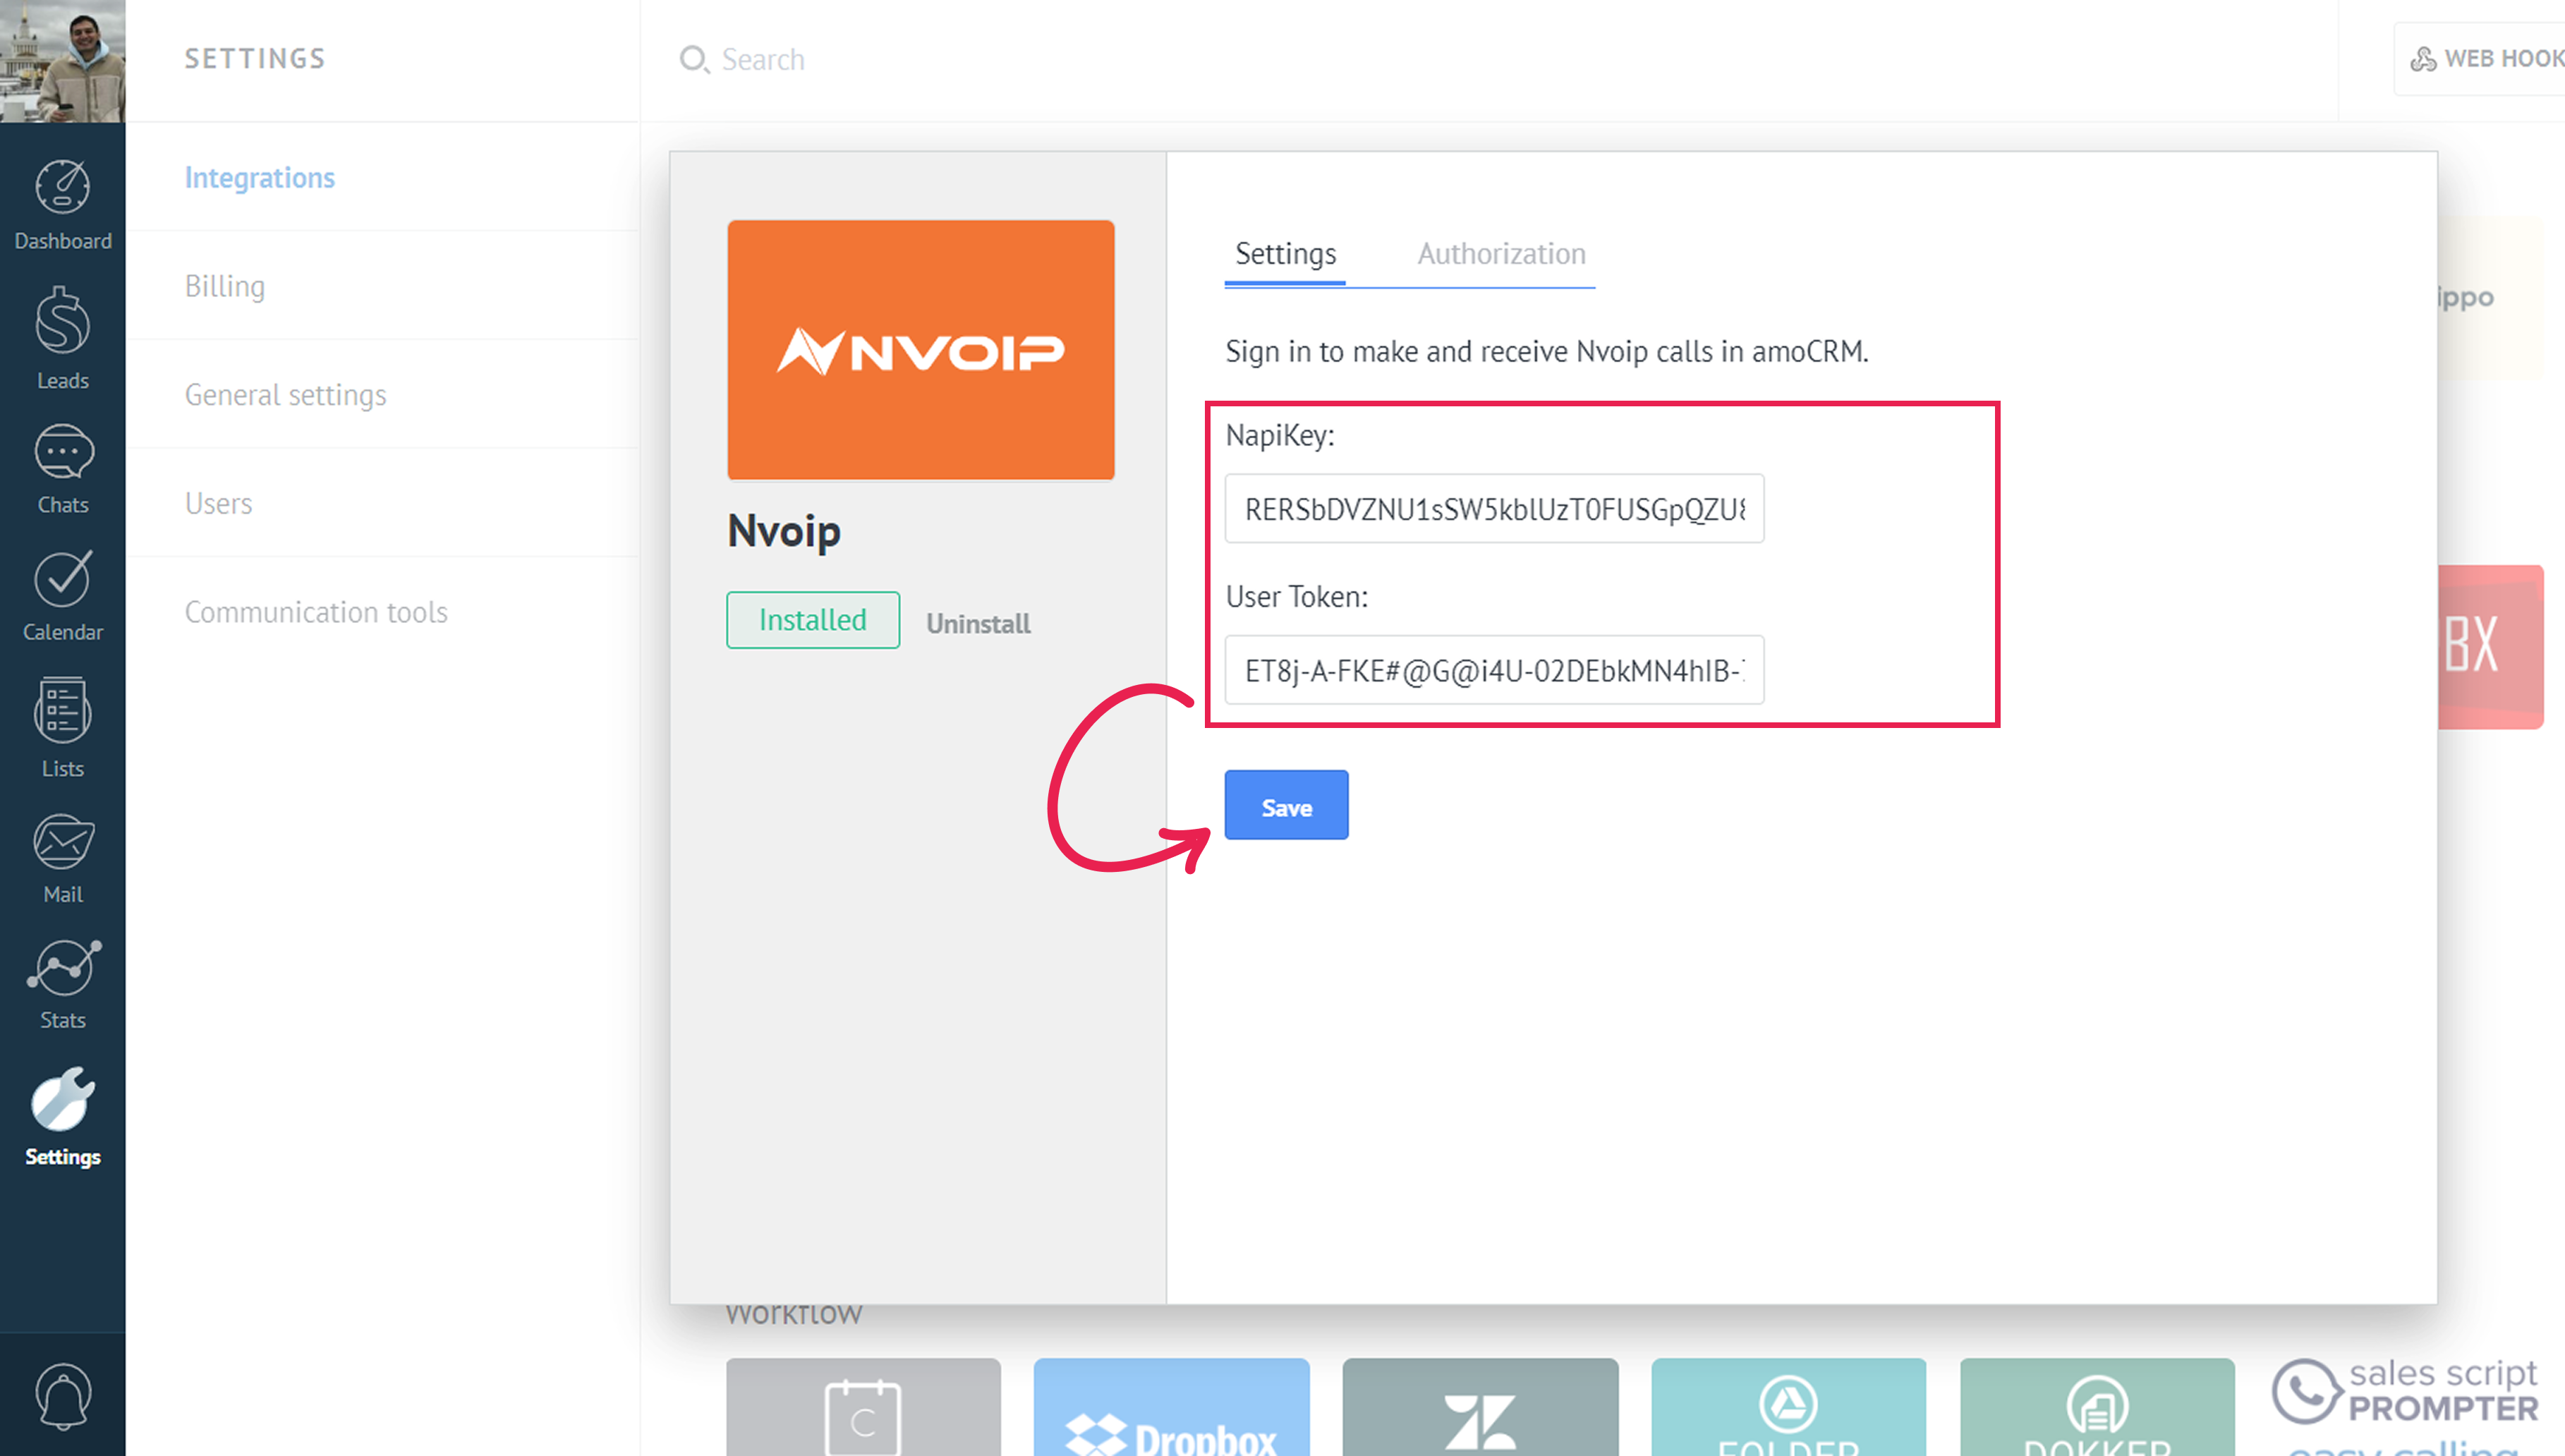The height and width of the screenshot is (1456, 2565).
Task: Click the Web Hooks button
Action: pos(2482,59)
